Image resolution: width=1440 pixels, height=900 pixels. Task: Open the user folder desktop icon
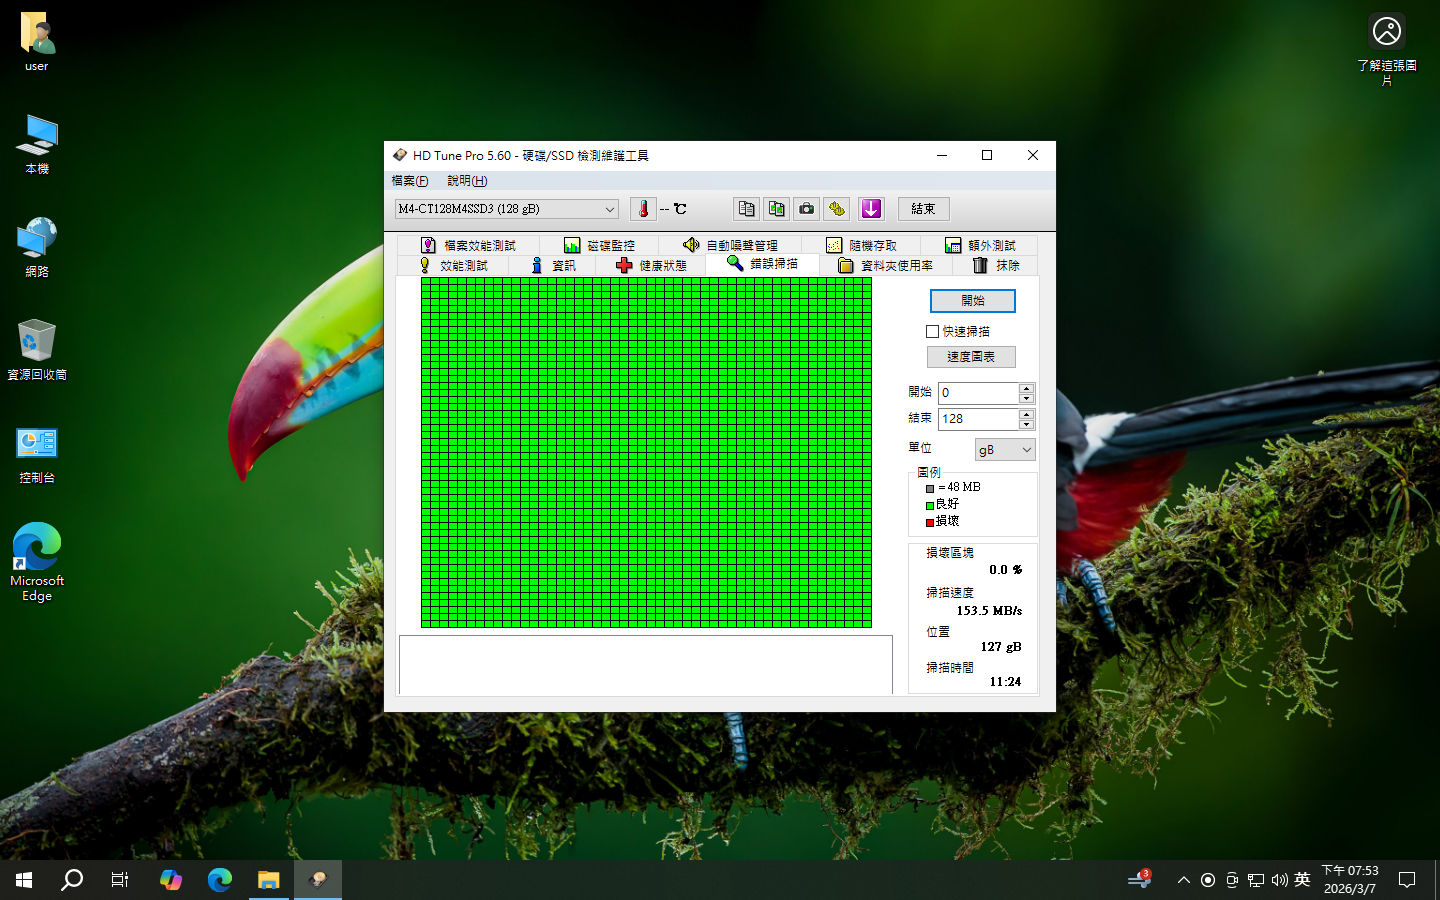click(x=37, y=42)
